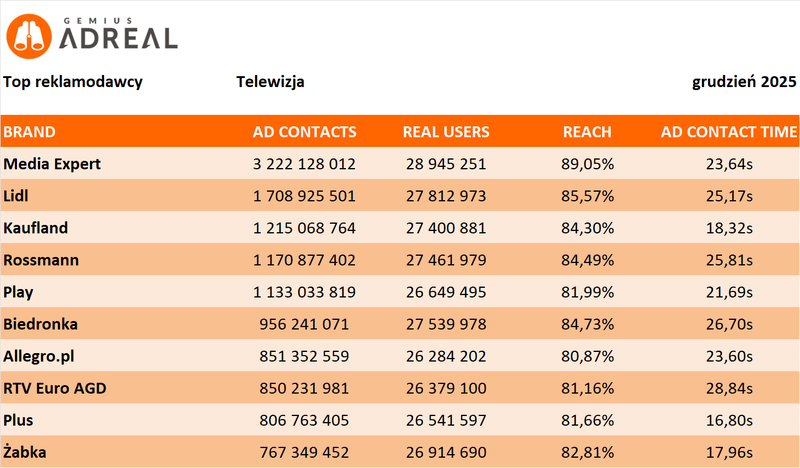Click Media Expert's reach value 89,05%
This screenshot has height=468, width=800.
click(587, 163)
